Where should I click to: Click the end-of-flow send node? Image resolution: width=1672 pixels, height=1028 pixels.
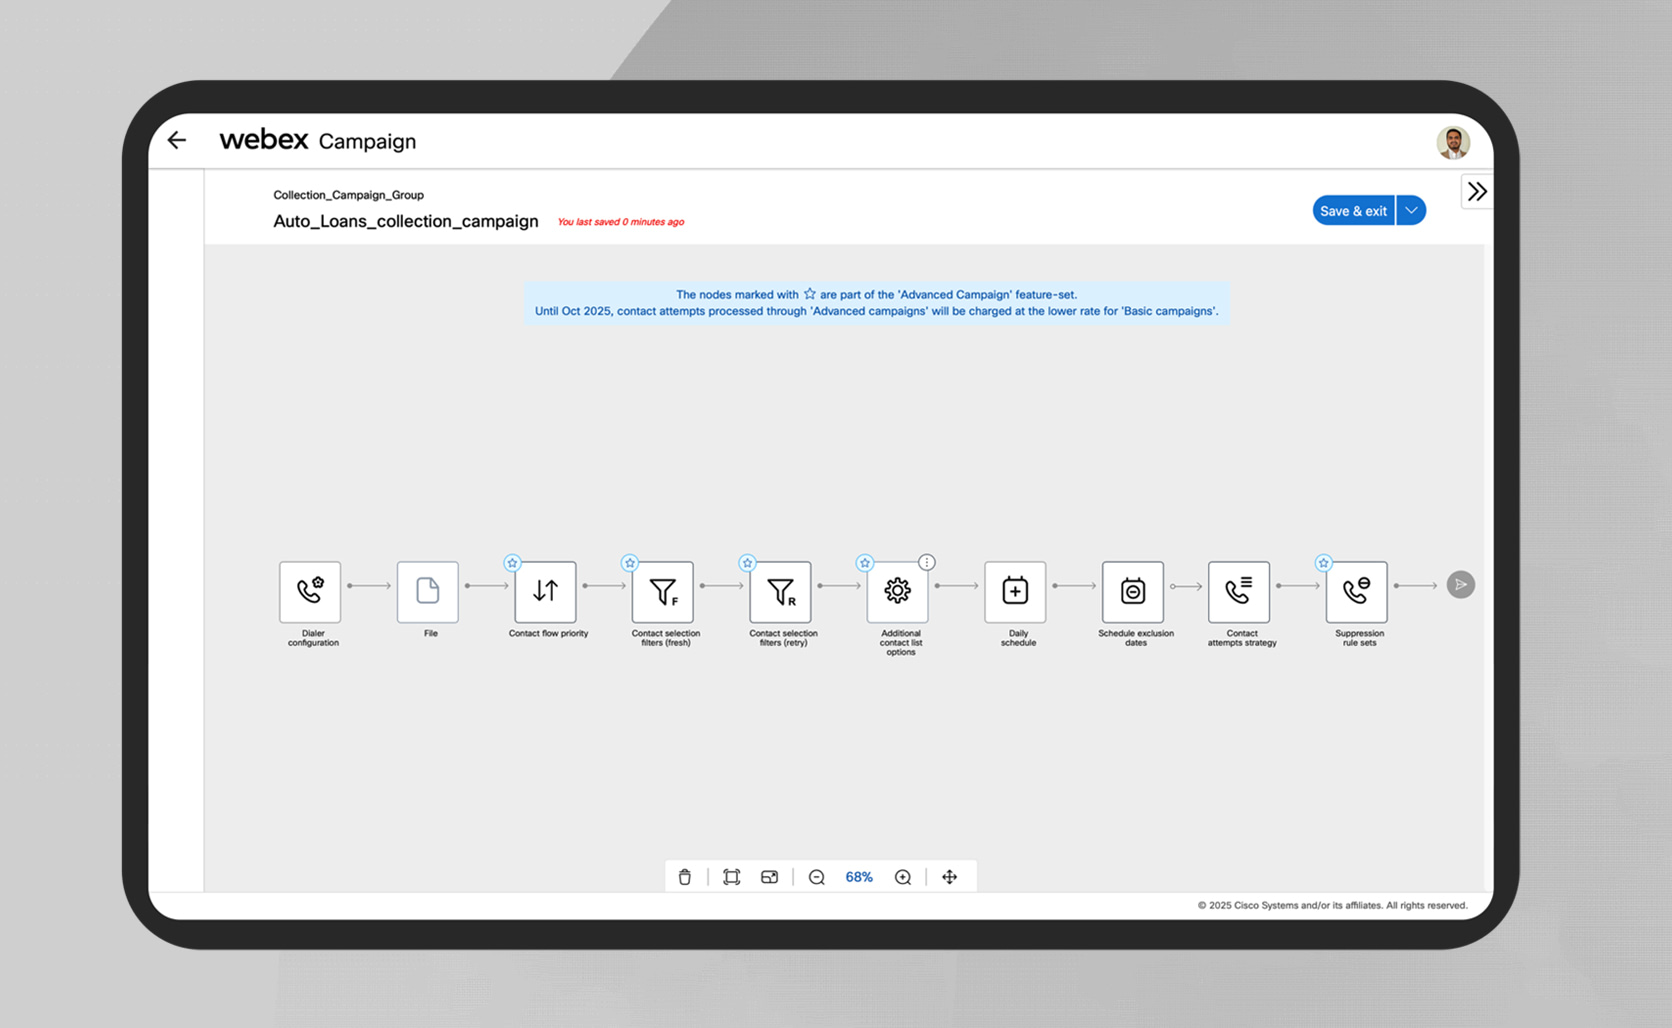1461,585
